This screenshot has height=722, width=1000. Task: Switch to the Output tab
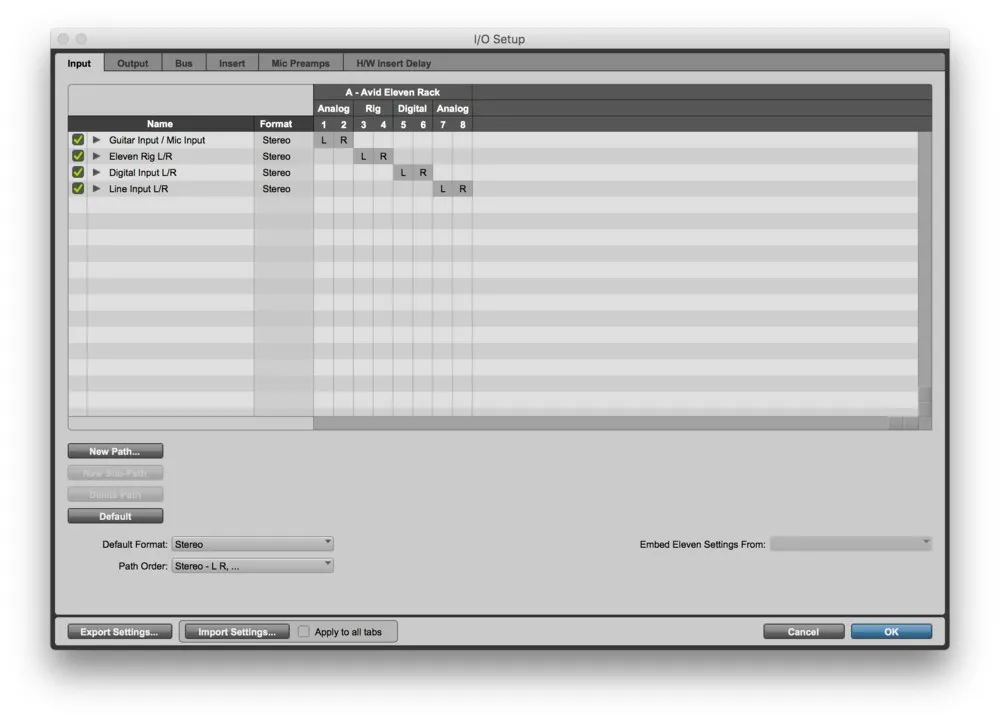point(132,63)
